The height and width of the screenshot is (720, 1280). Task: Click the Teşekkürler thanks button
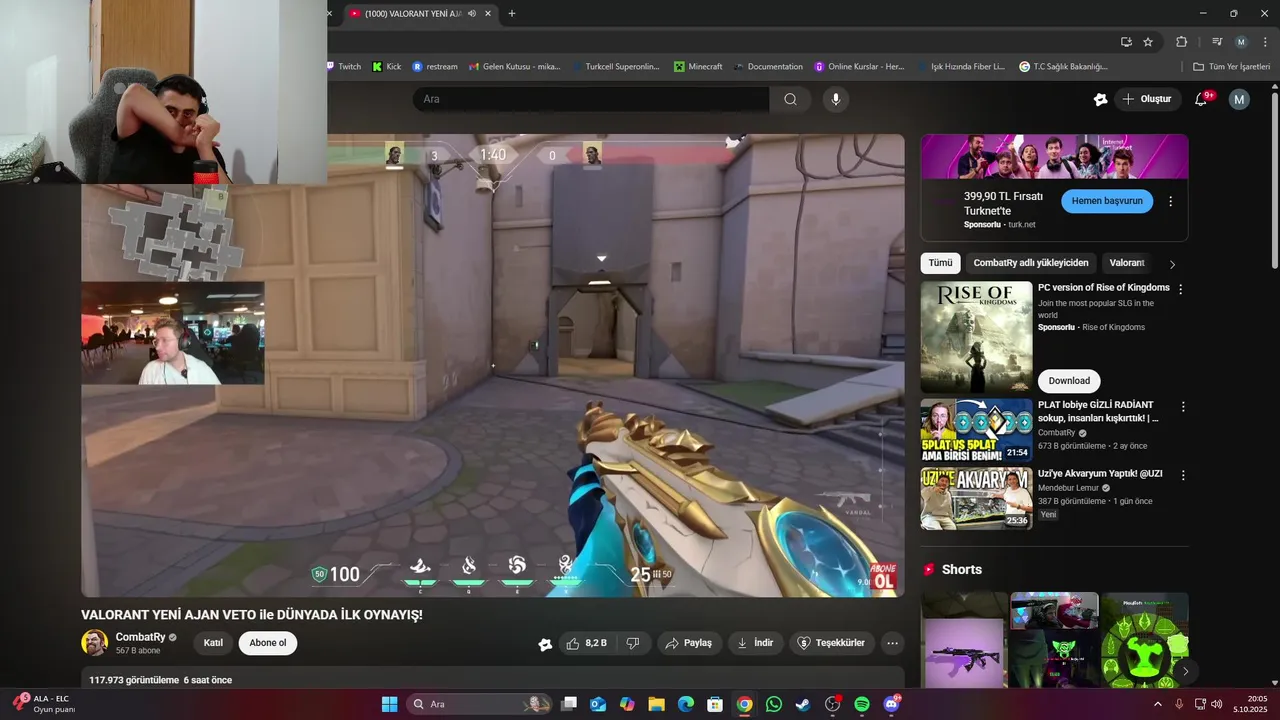tap(832, 643)
